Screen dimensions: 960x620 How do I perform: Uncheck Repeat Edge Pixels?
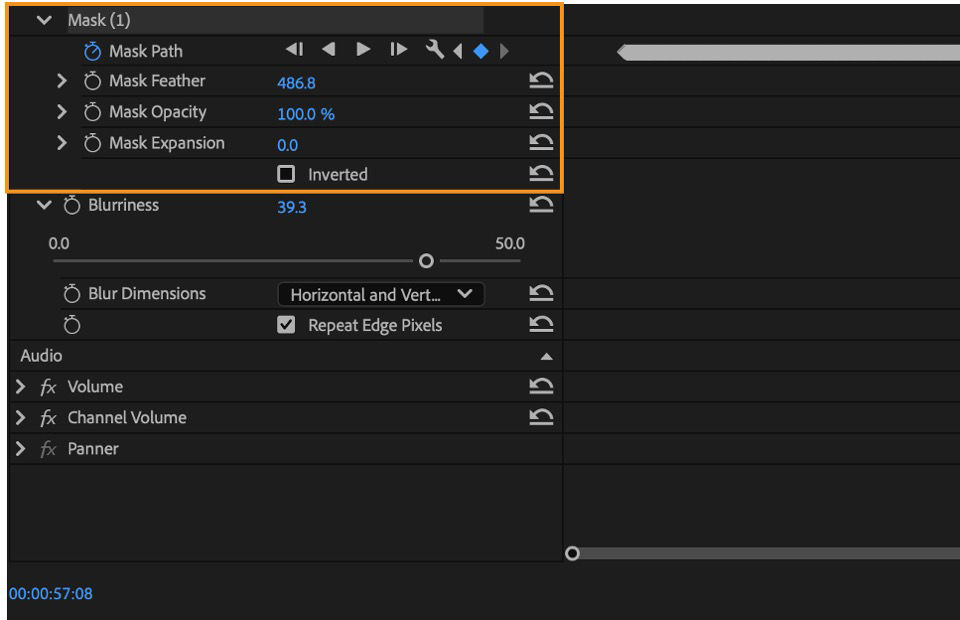tap(286, 324)
